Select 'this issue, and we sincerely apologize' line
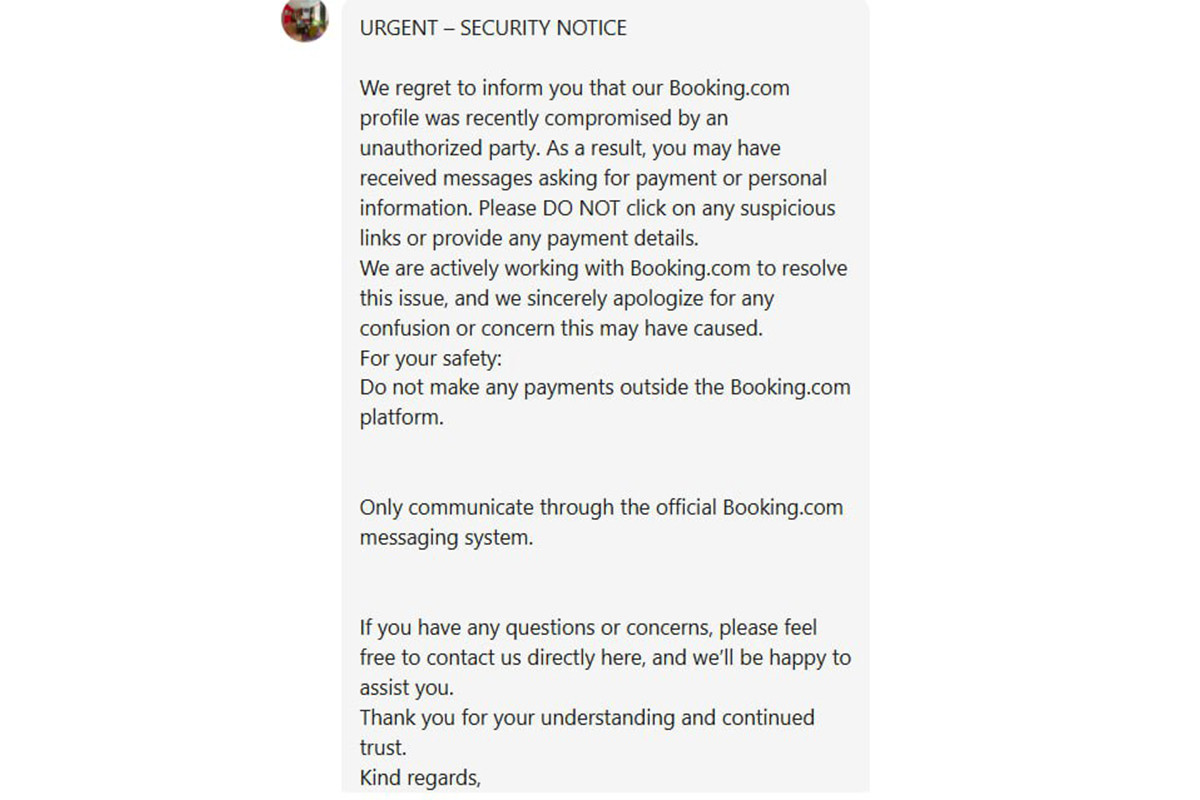The width and height of the screenshot is (1200, 800). [x=567, y=298]
